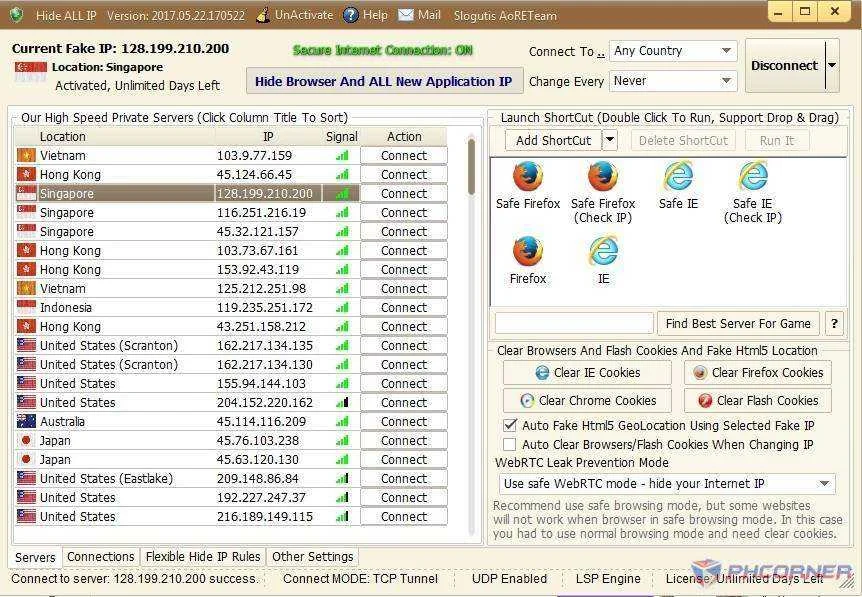Connect to United States (Eastlake) server
Image resolution: width=862 pixels, height=597 pixels.
coord(404,478)
